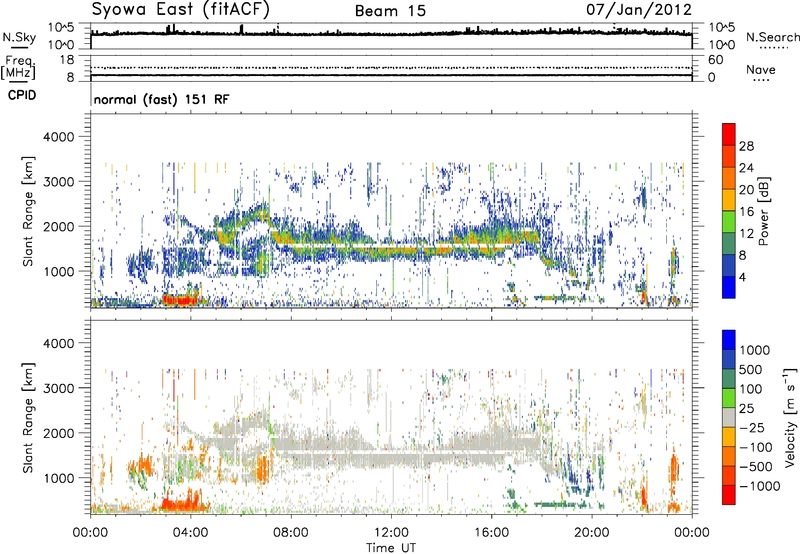Click the "-25" label on velocity colorbar
The width and height of the screenshot is (800, 554).
tap(751, 428)
